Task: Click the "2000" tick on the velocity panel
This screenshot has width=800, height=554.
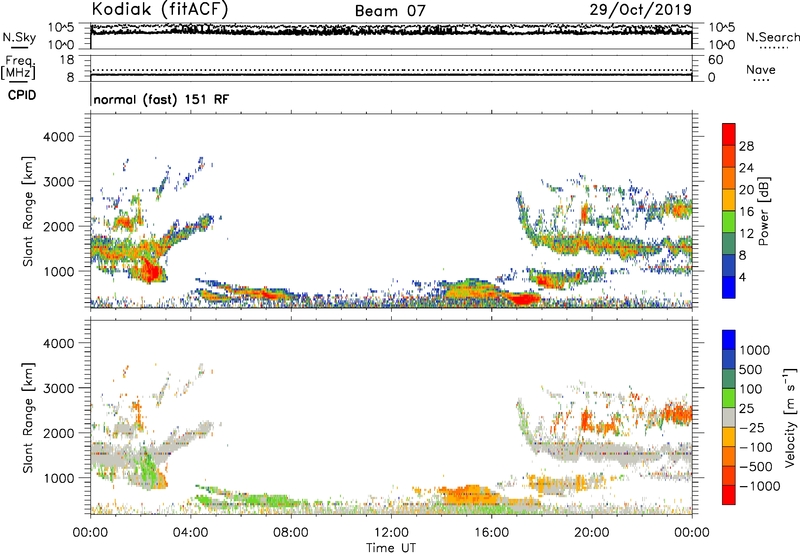Action: (58, 433)
